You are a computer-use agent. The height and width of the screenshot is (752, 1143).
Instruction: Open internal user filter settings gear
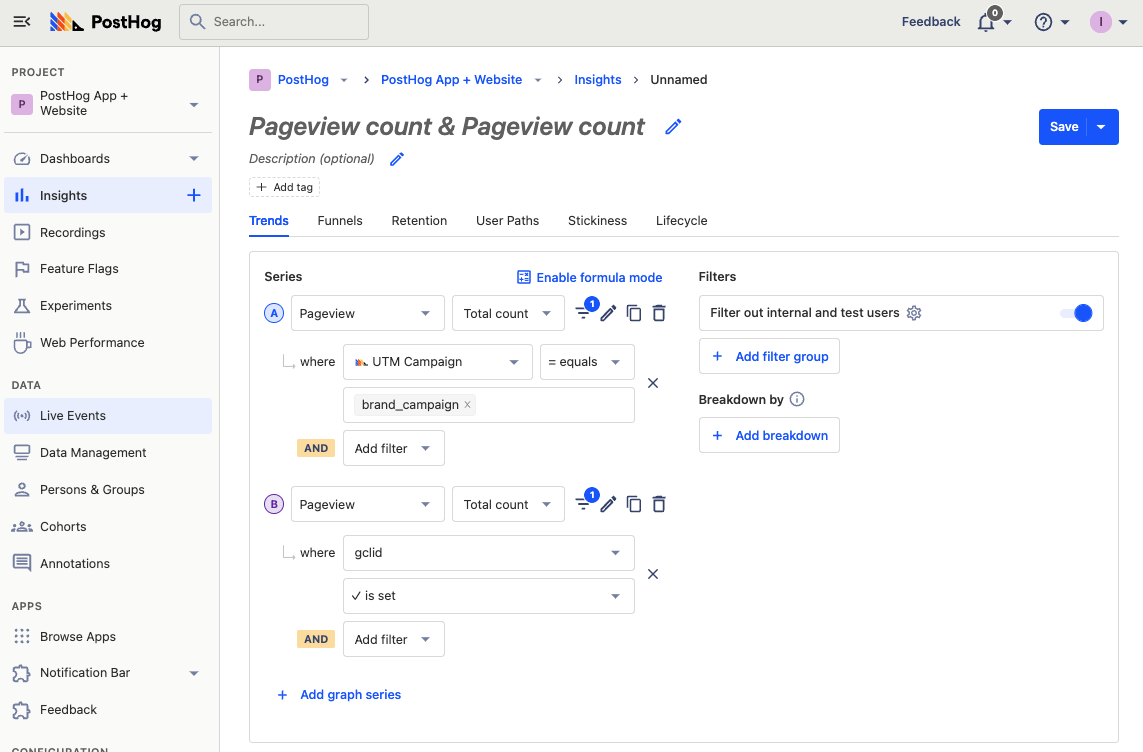(913, 313)
